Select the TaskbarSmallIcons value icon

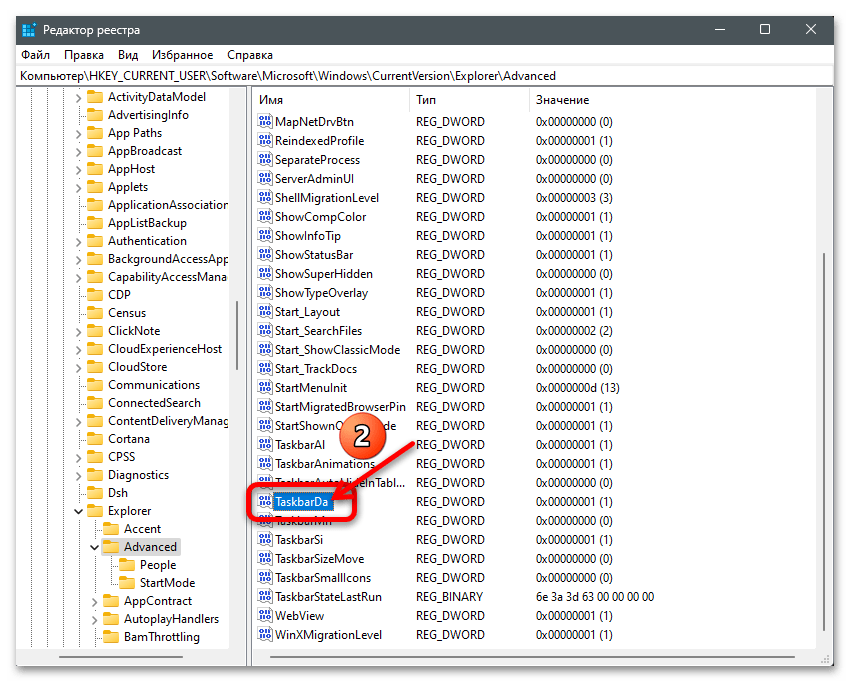coord(265,577)
